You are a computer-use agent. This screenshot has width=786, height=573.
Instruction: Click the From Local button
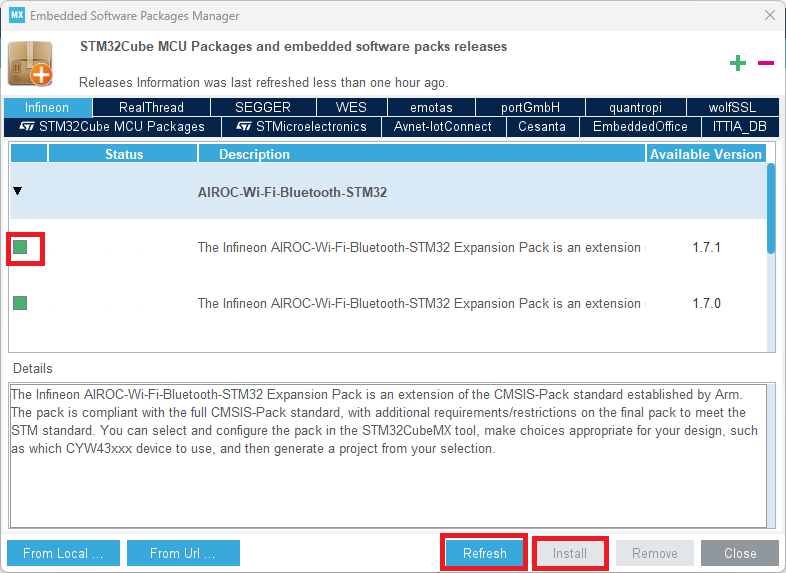point(63,553)
